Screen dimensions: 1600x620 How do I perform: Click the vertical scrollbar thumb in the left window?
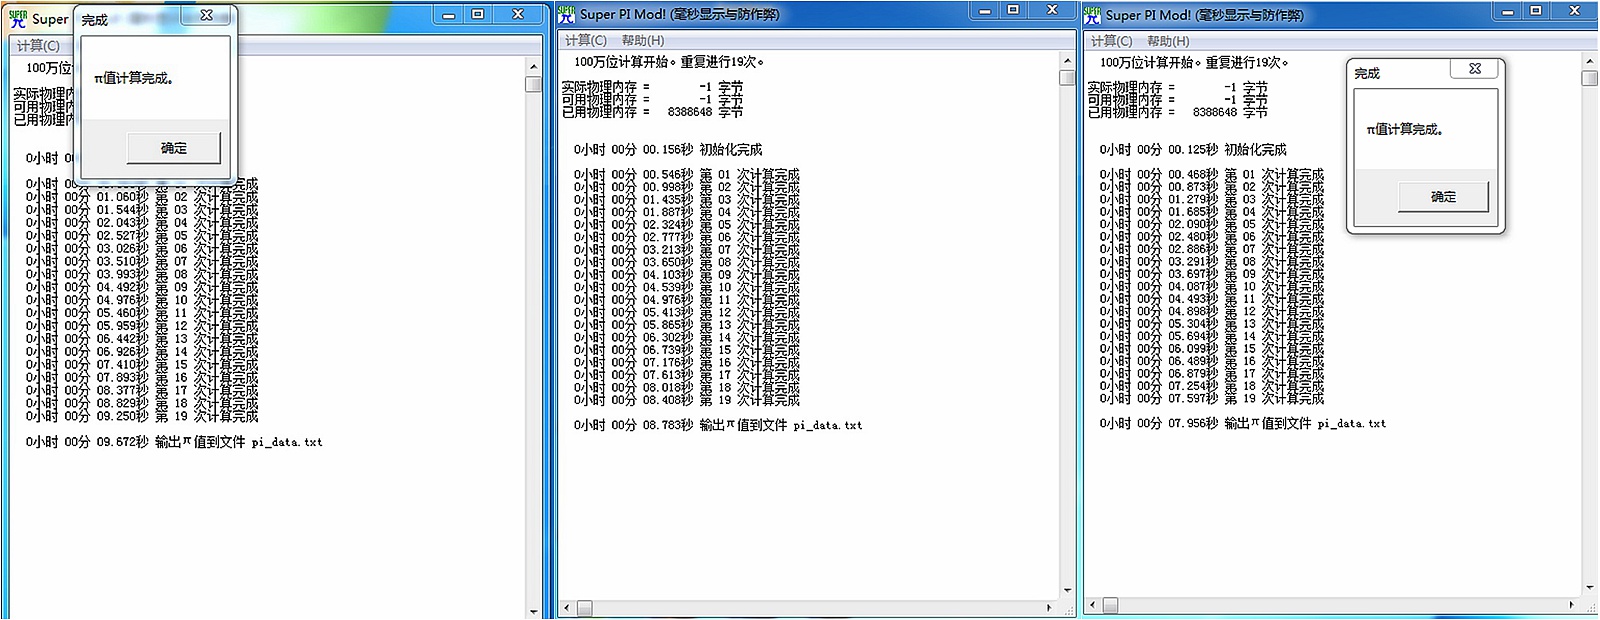tap(533, 84)
